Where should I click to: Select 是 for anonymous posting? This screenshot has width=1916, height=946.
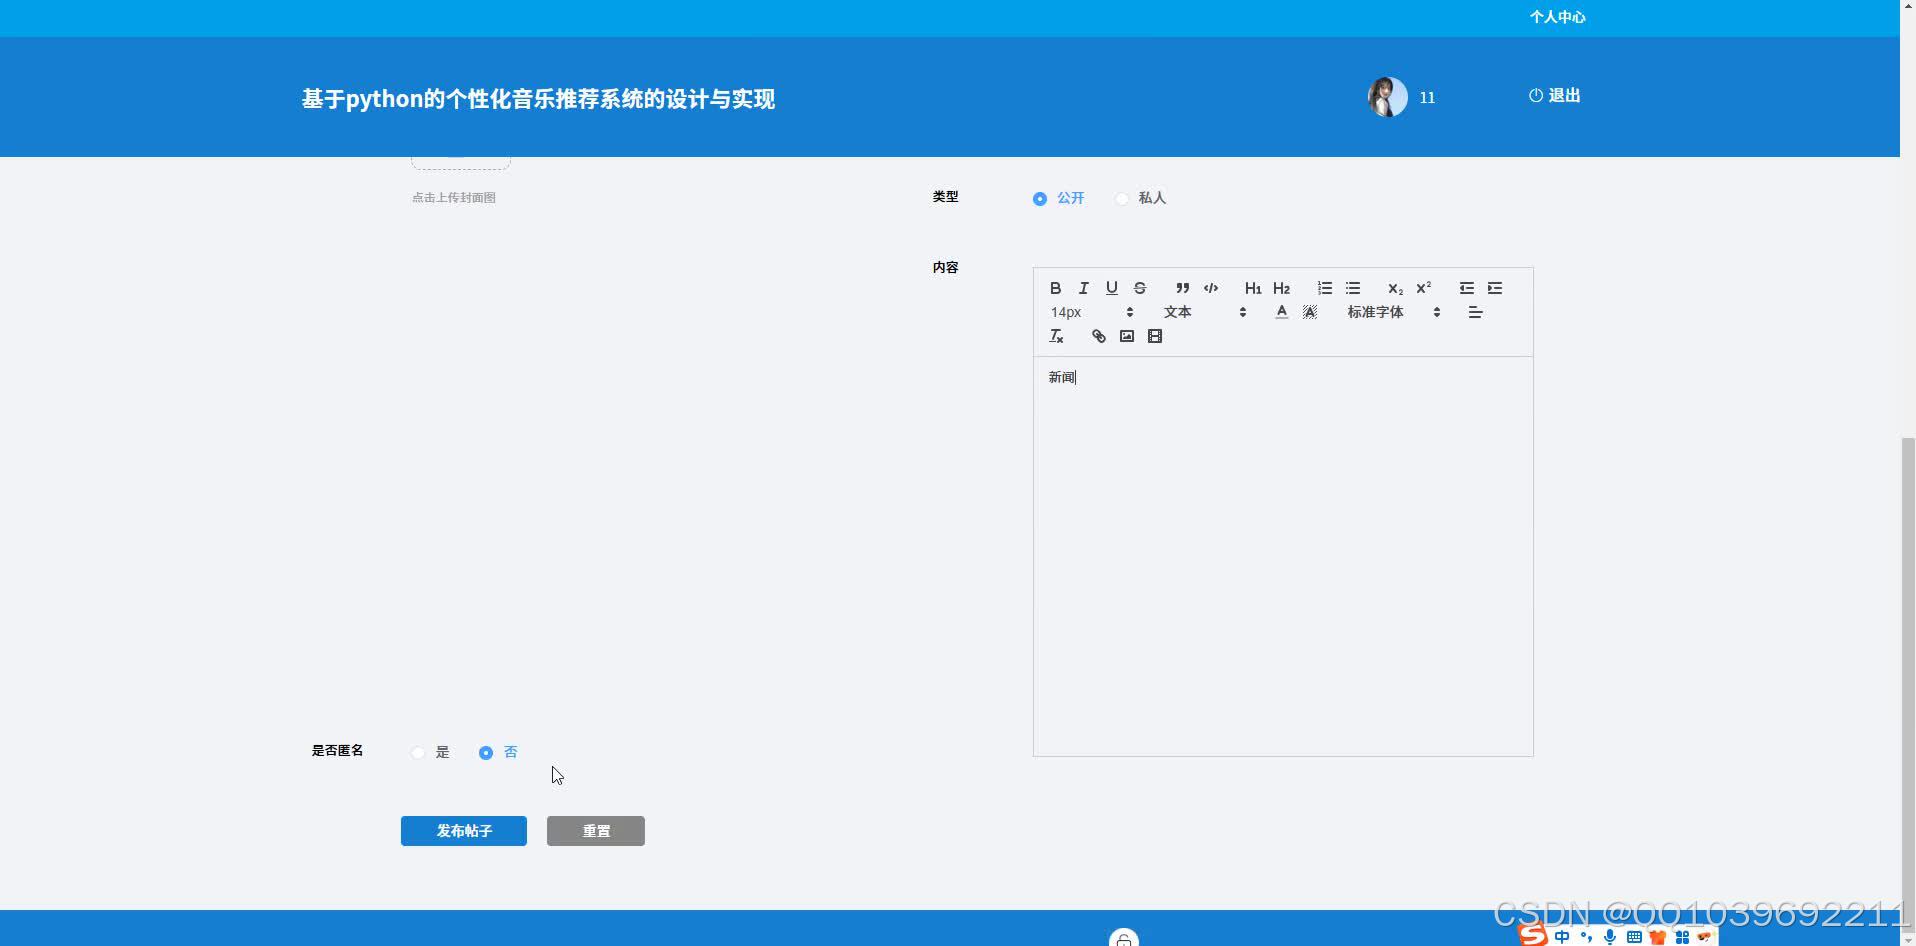(417, 752)
